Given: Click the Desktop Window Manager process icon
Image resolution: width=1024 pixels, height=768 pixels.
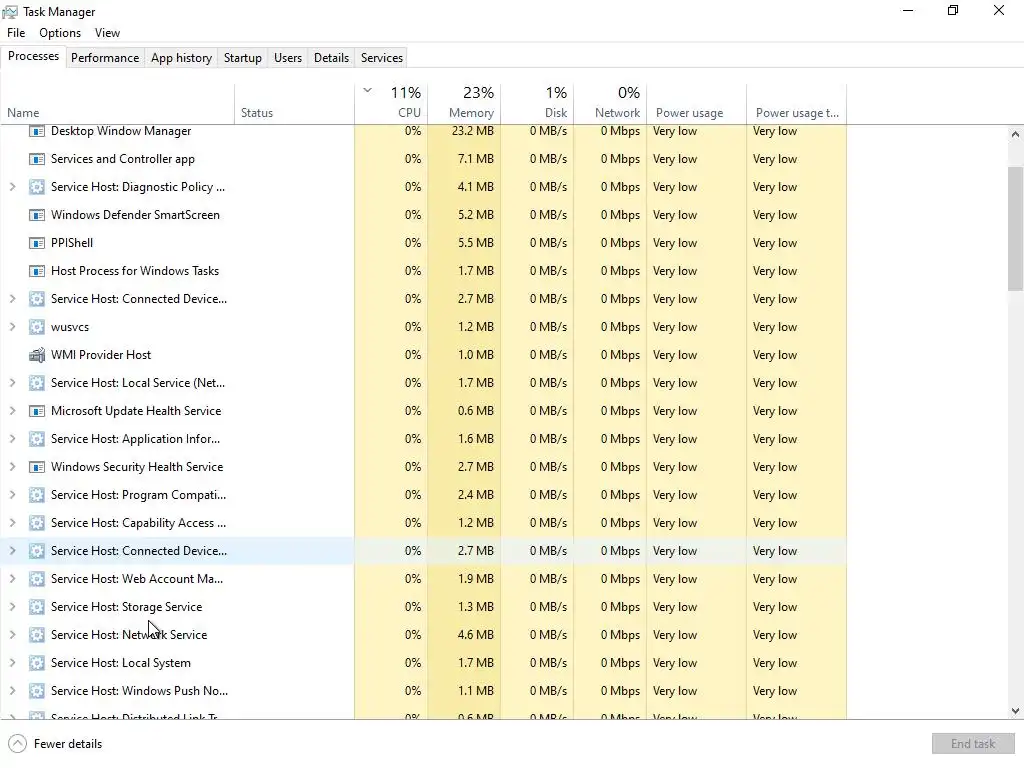Looking at the screenshot, I should (x=37, y=131).
